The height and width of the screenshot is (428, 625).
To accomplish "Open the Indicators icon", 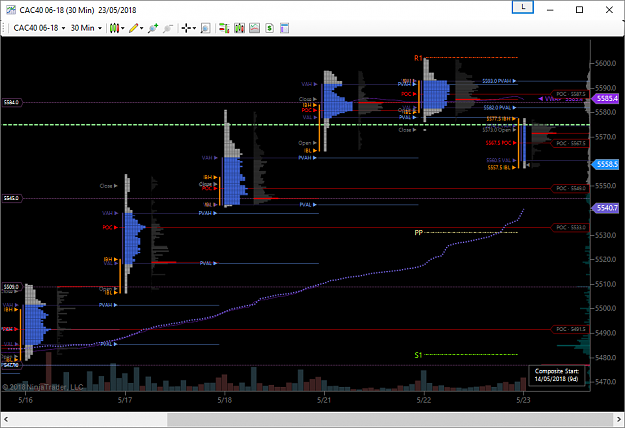I will [254, 28].
